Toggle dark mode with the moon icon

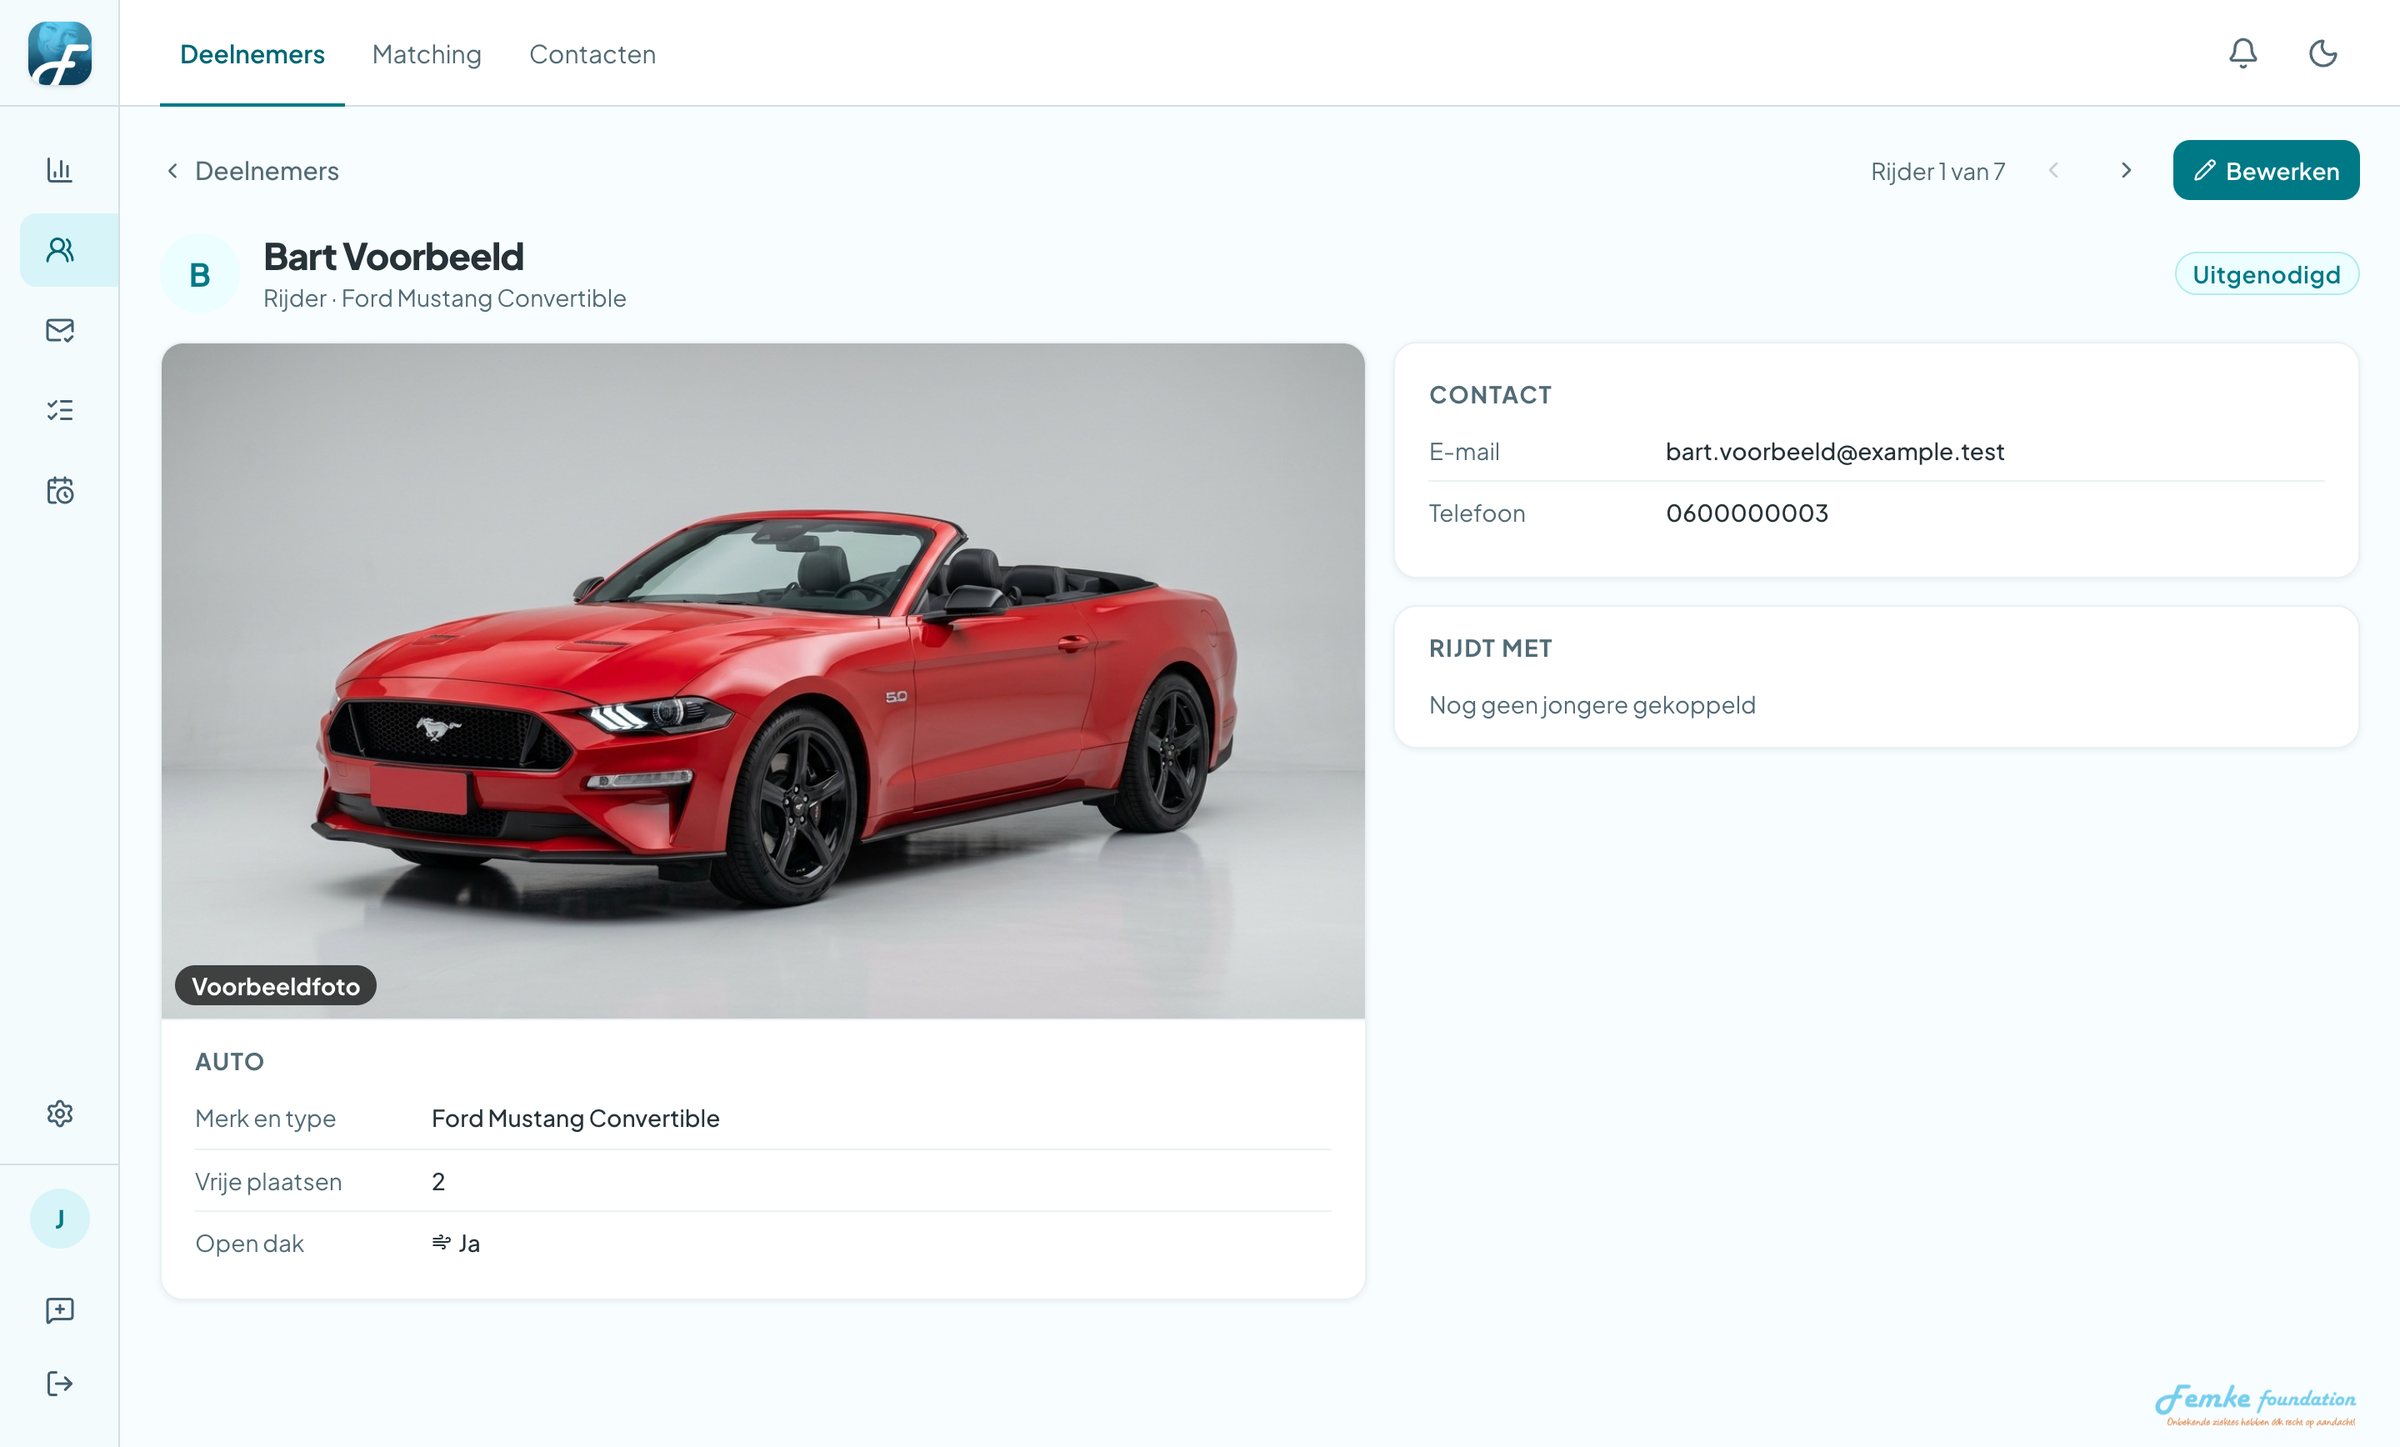coord(2323,53)
